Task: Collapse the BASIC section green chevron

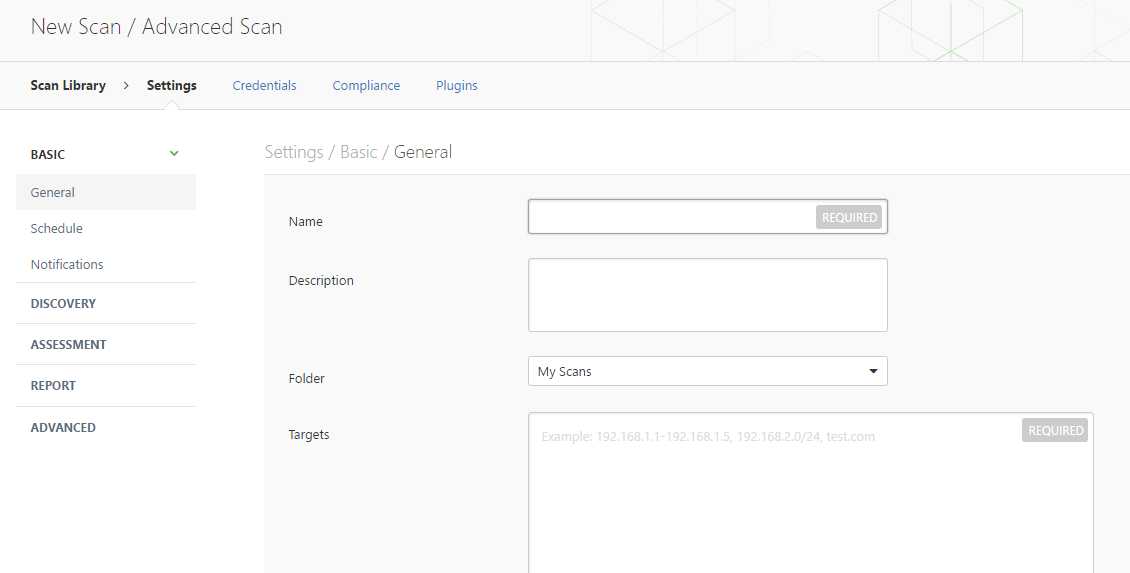Action: pyautogui.click(x=174, y=154)
